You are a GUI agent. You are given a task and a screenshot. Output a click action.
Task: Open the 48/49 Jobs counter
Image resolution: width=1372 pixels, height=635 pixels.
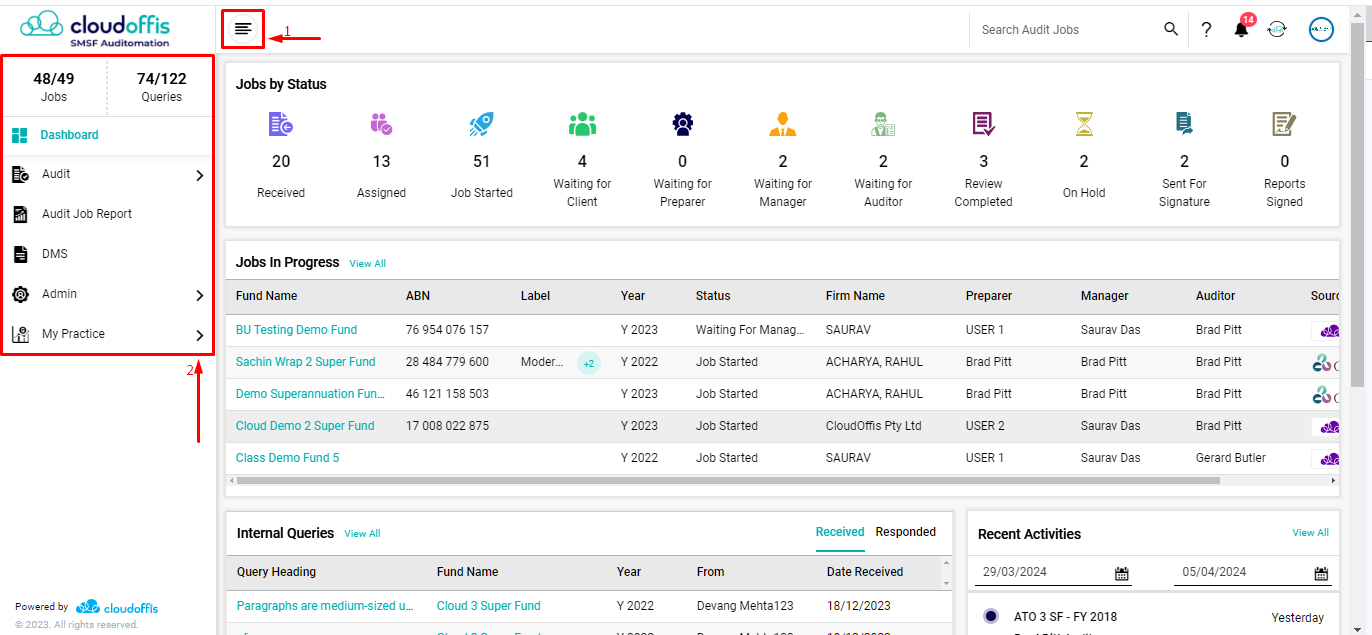tap(54, 87)
